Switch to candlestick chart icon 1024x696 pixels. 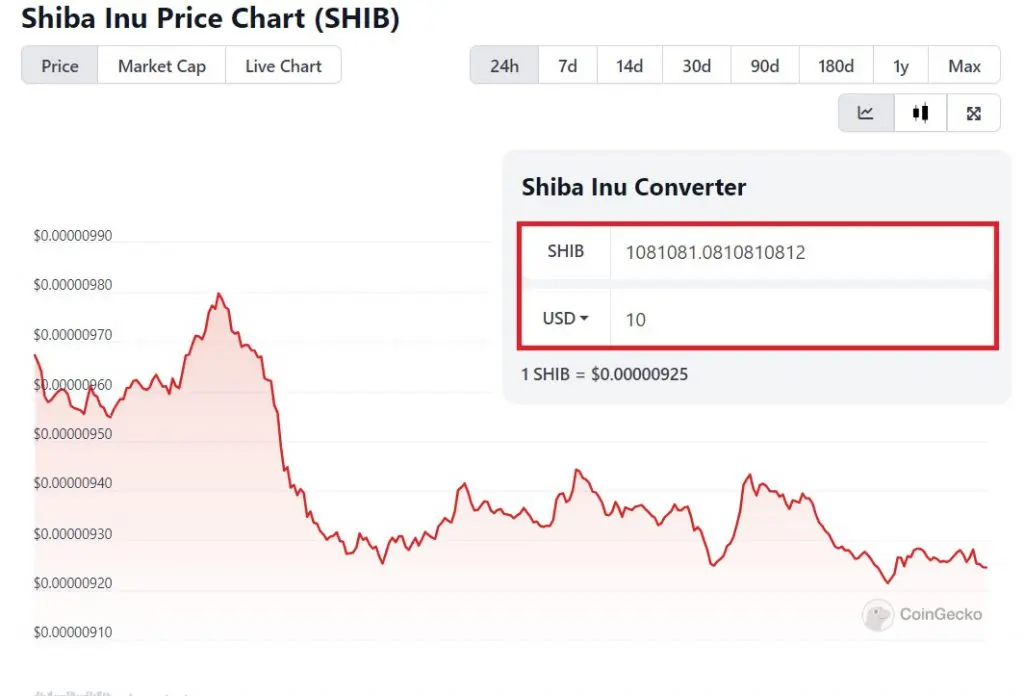pyautogui.click(x=920, y=113)
